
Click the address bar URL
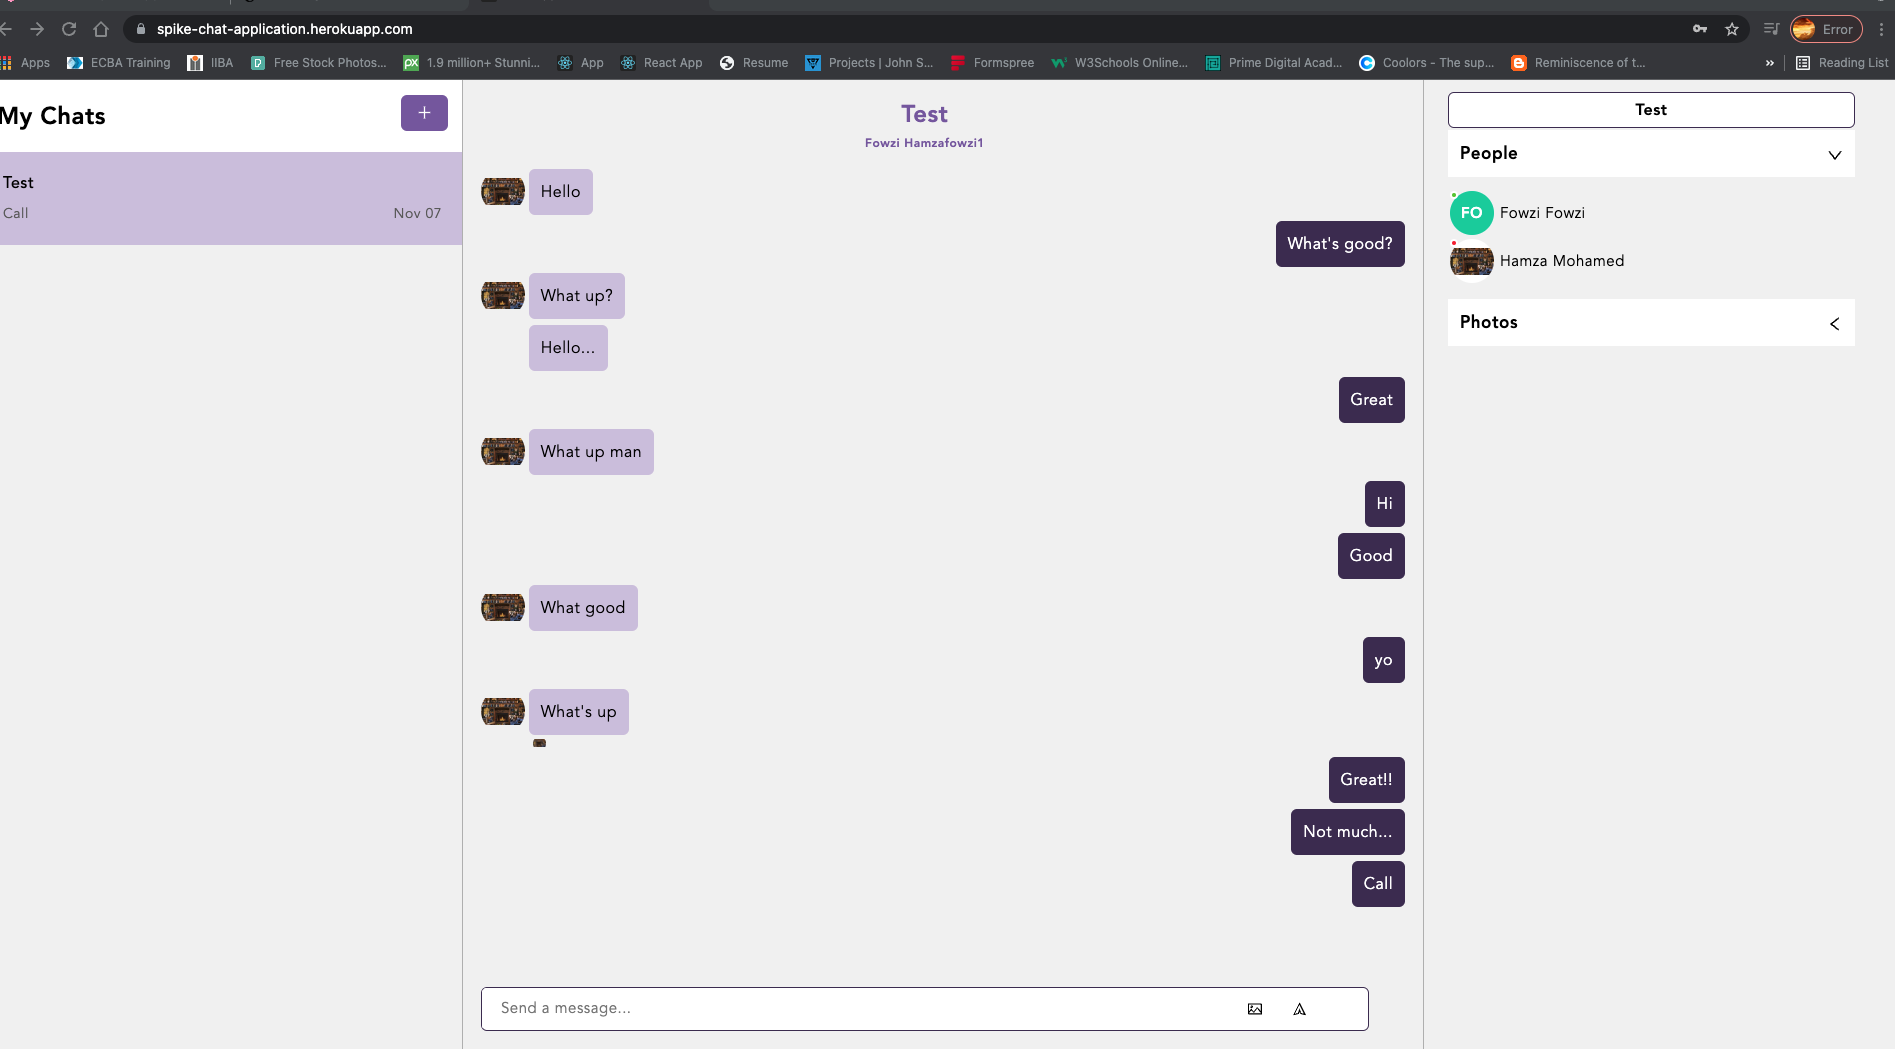pos(284,29)
